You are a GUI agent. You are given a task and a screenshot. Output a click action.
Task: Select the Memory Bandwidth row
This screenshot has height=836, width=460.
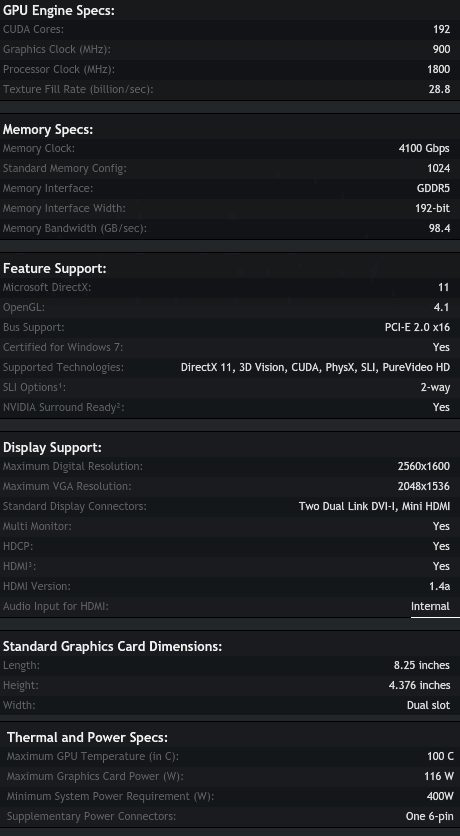[x=230, y=228]
